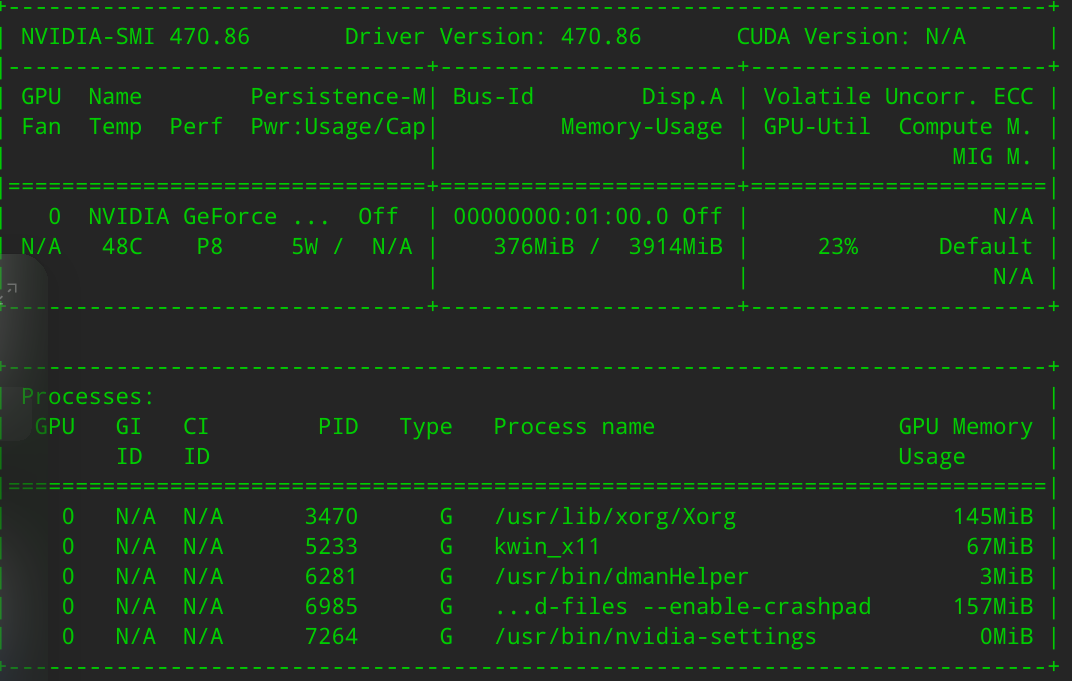
Task: Click the Processes: section heading
Action: (88, 397)
